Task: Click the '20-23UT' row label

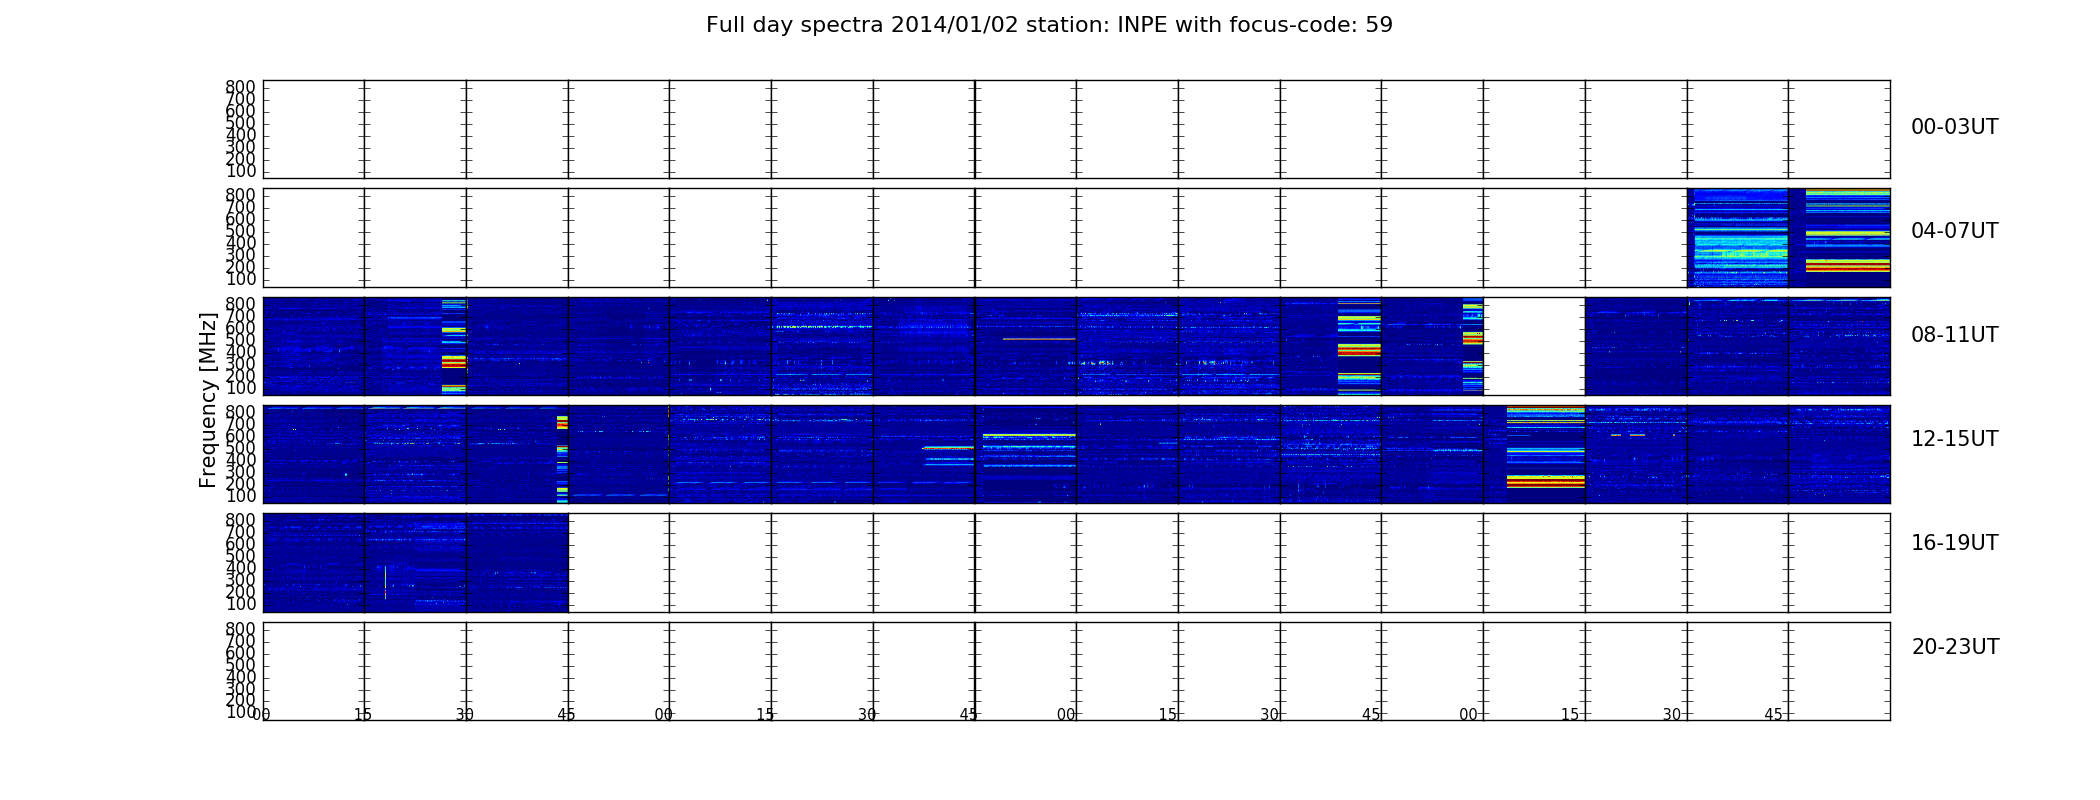Action: pos(1955,647)
